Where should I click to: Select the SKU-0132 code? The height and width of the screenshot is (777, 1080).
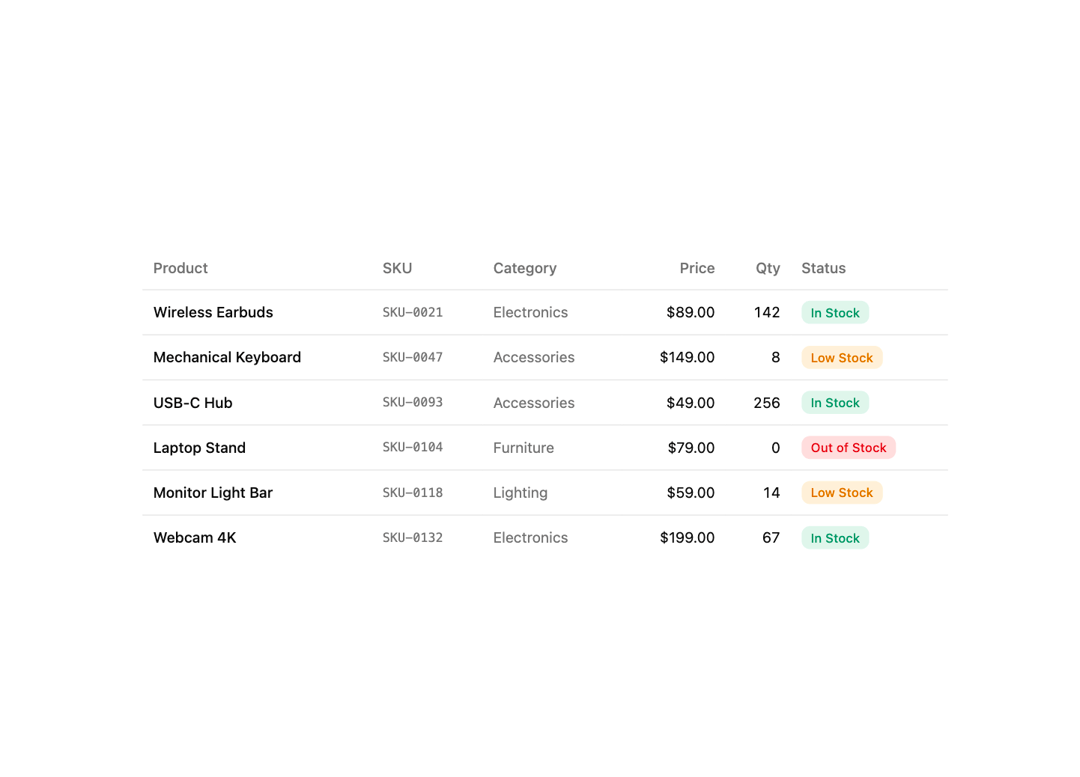coord(413,537)
